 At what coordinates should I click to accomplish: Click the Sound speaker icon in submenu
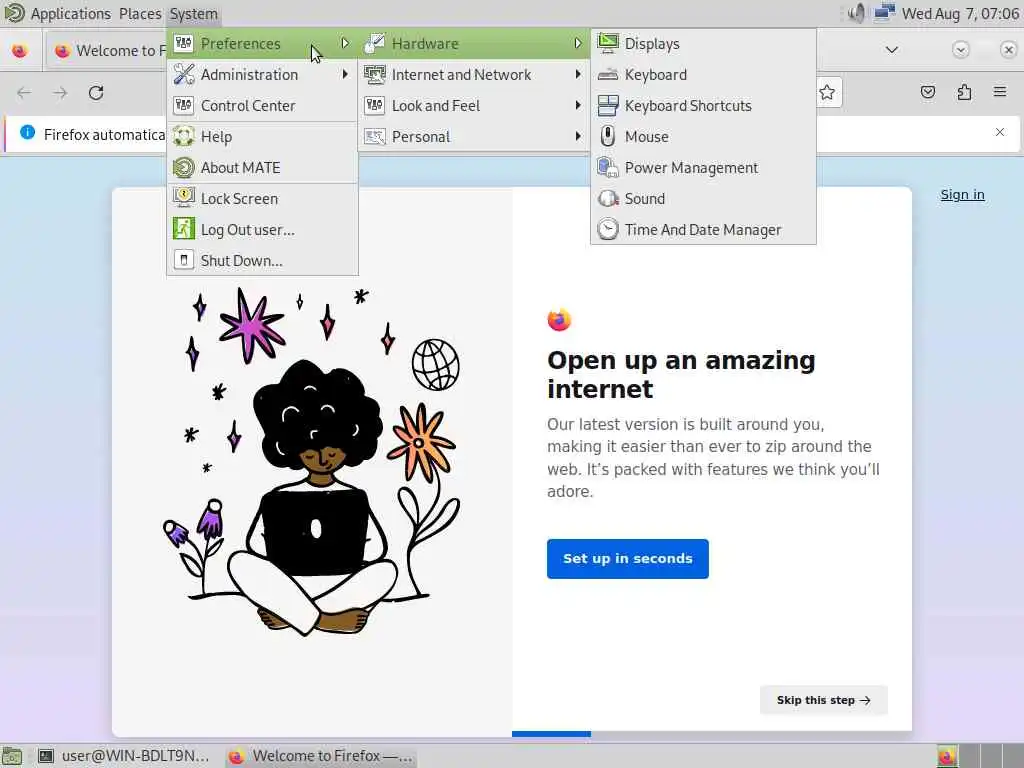(x=608, y=199)
